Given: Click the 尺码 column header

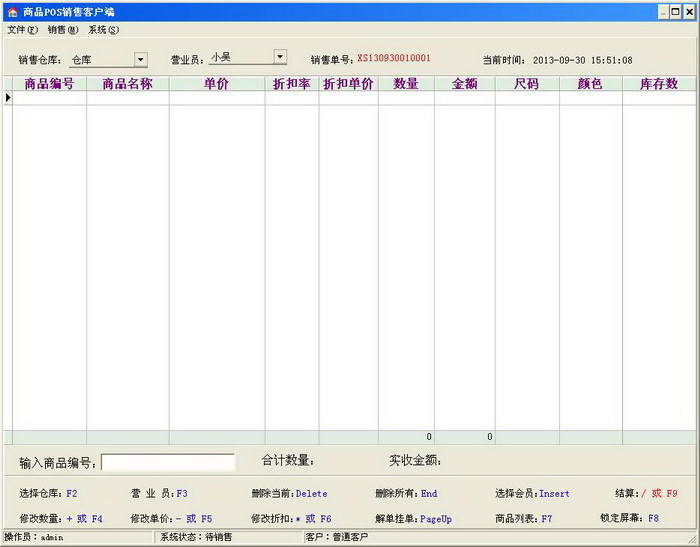Looking at the screenshot, I should [526, 84].
